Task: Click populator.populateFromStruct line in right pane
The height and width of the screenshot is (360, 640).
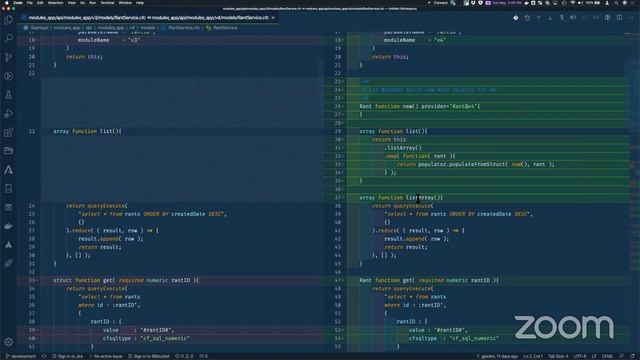Action: pos(476,164)
